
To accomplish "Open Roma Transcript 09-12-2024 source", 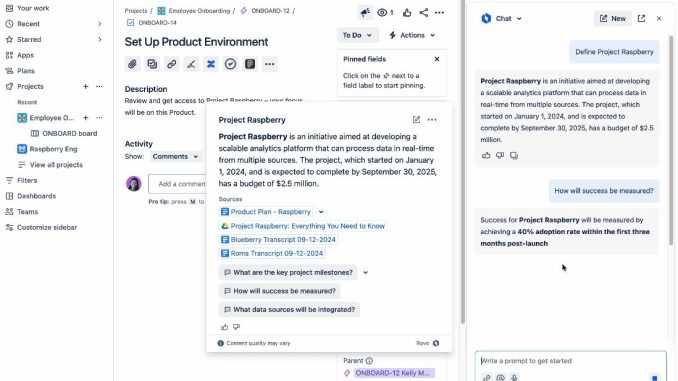I will click(x=272, y=253).
